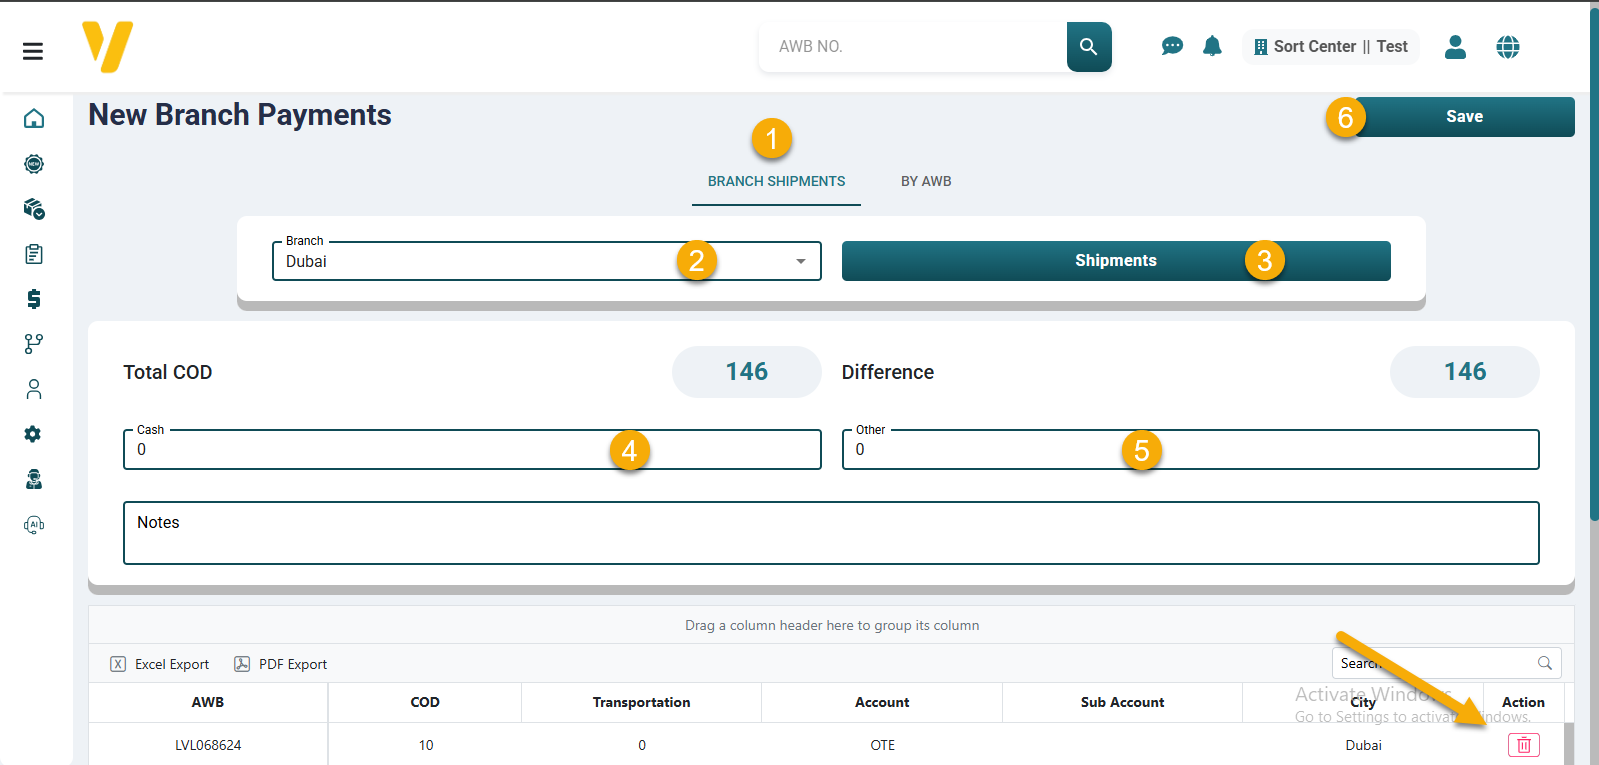
Task: Open the language globe menu
Action: coord(1507,47)
